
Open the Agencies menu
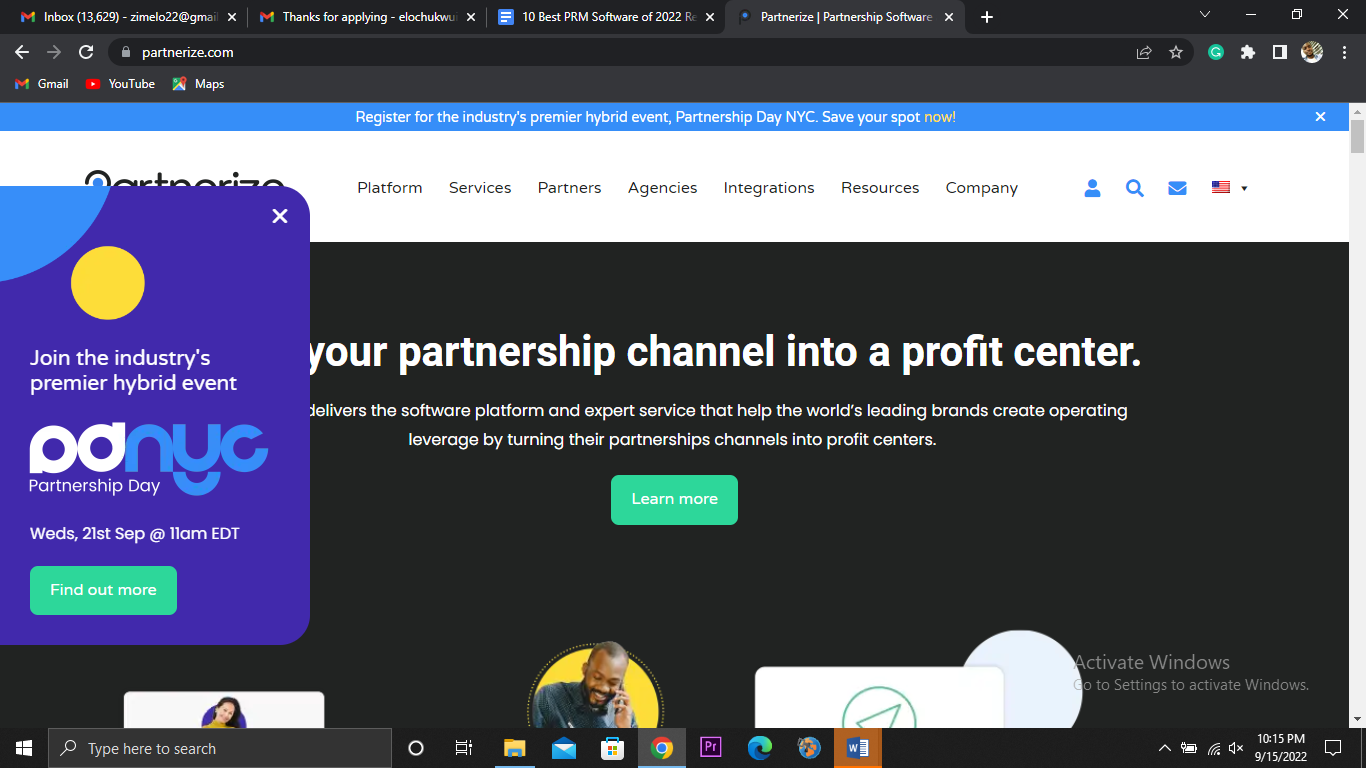[662, 188]
